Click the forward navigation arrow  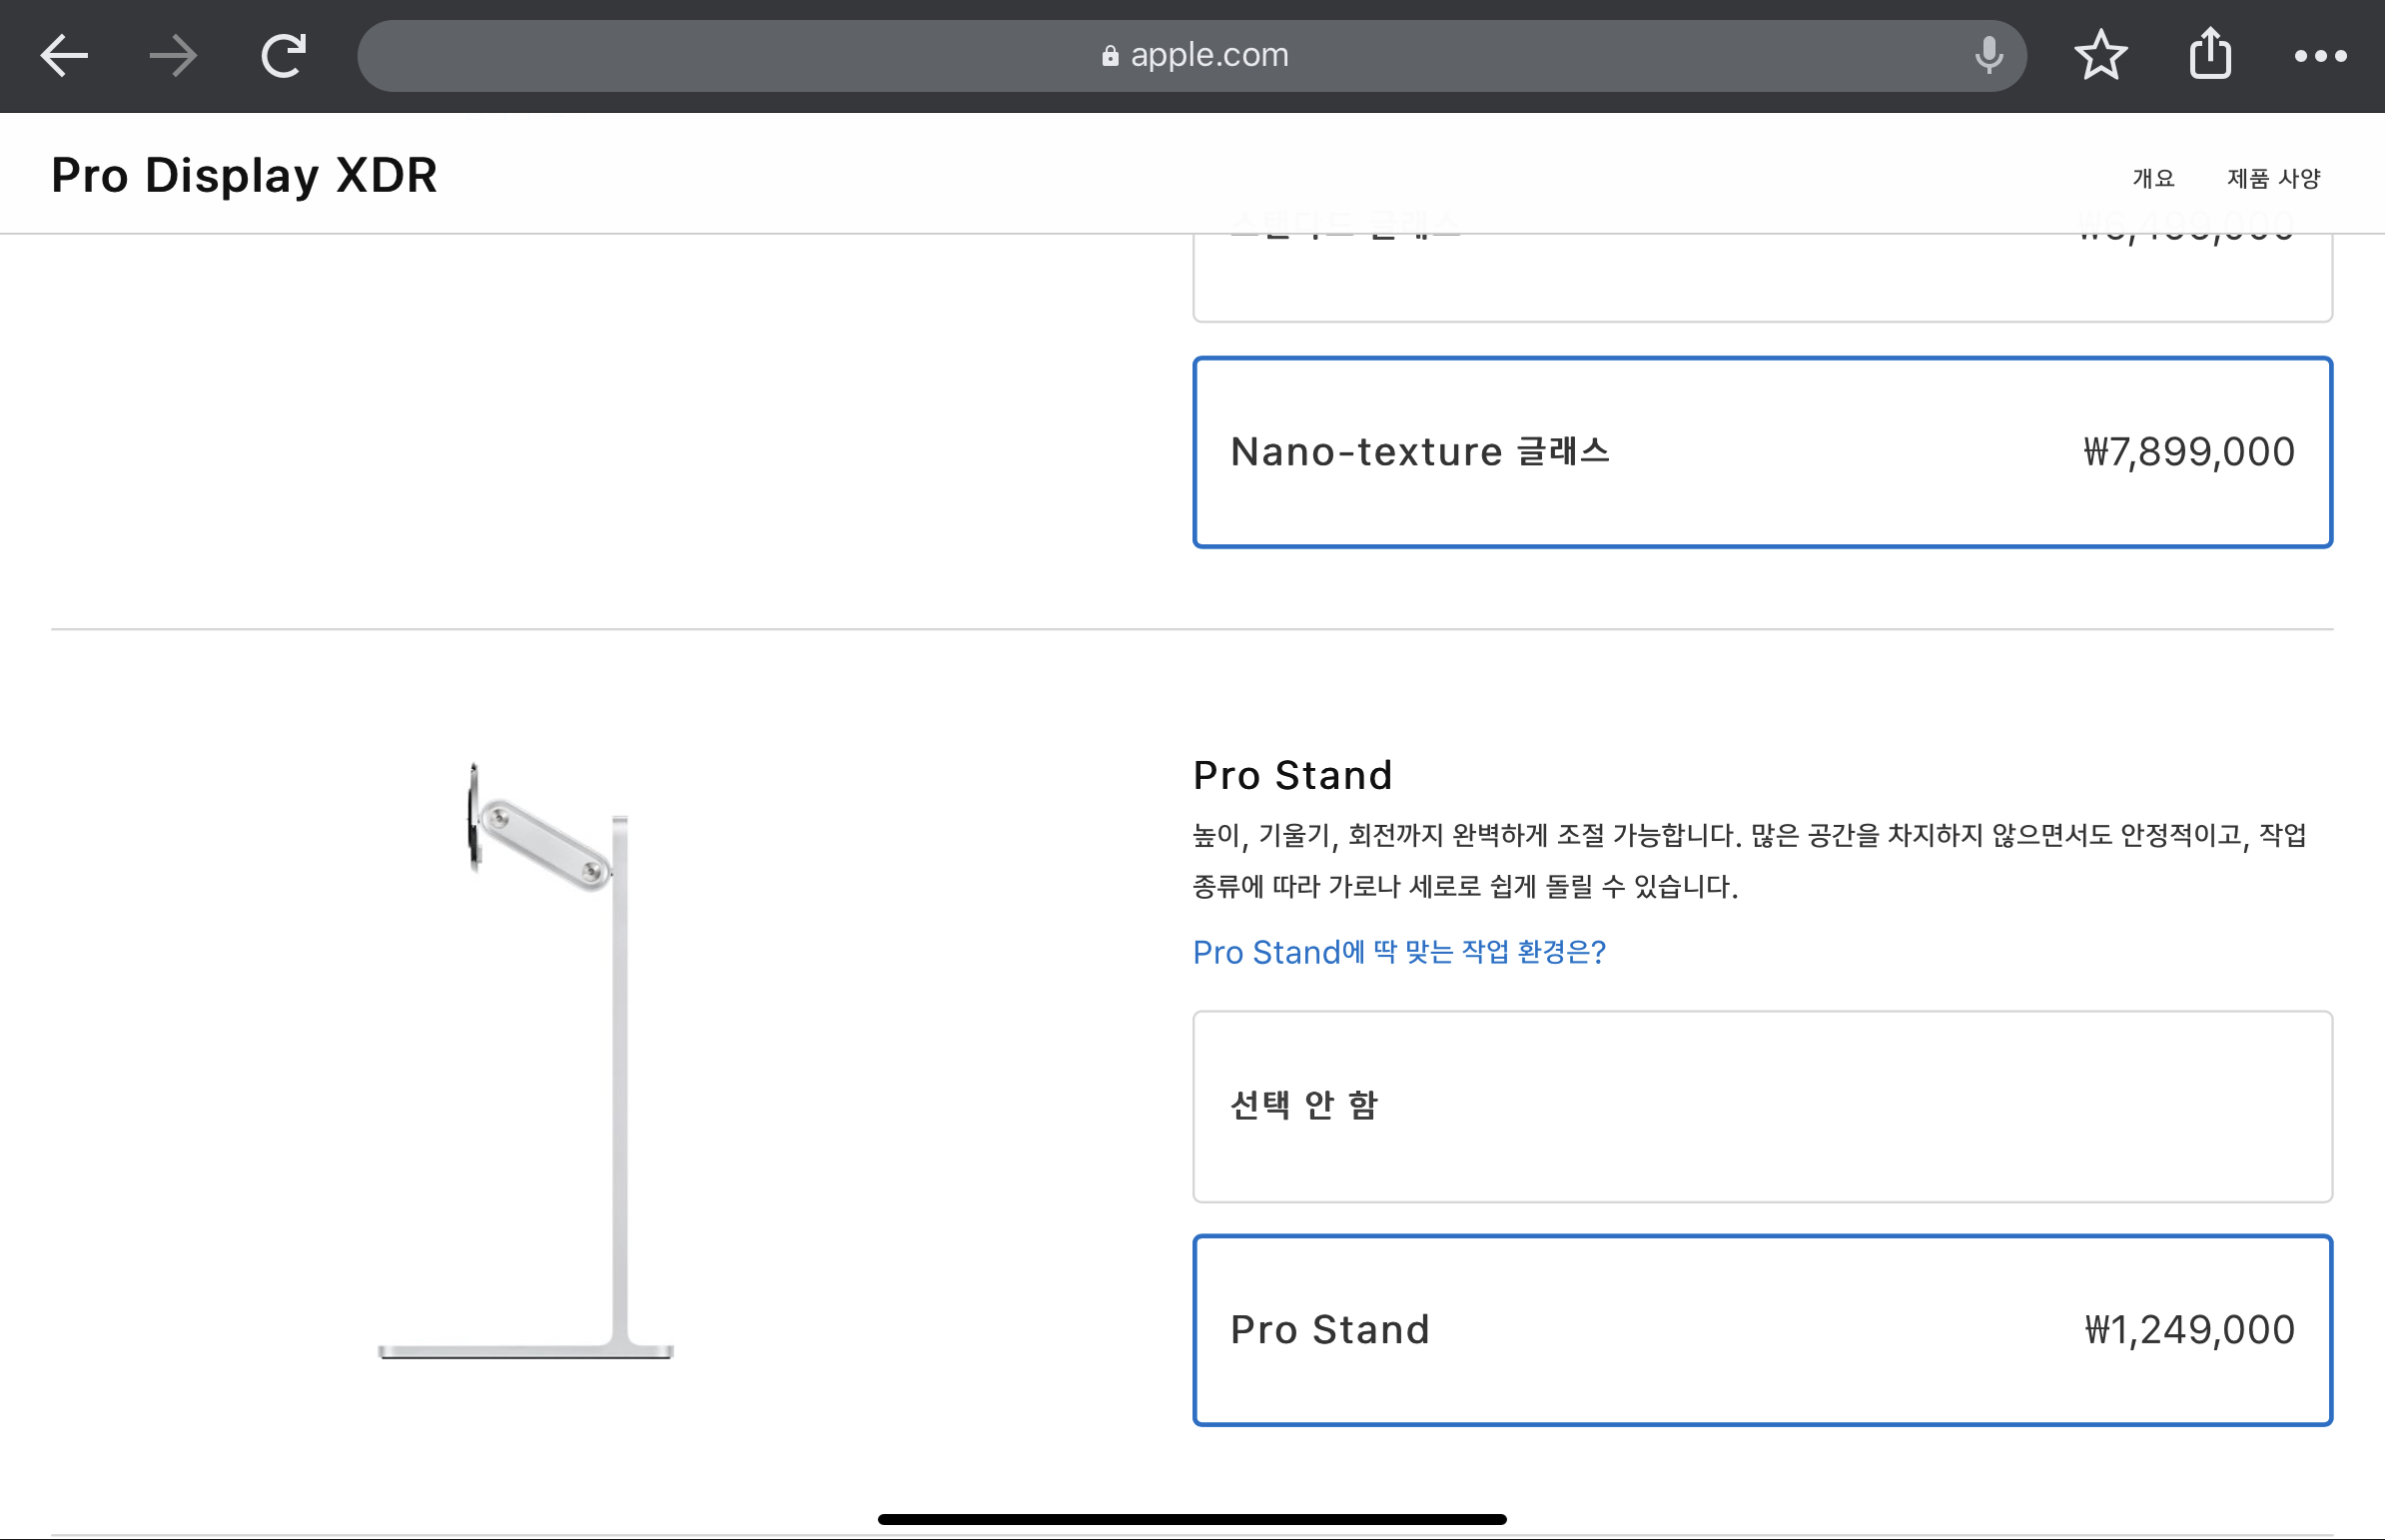(x=173, y=56)
